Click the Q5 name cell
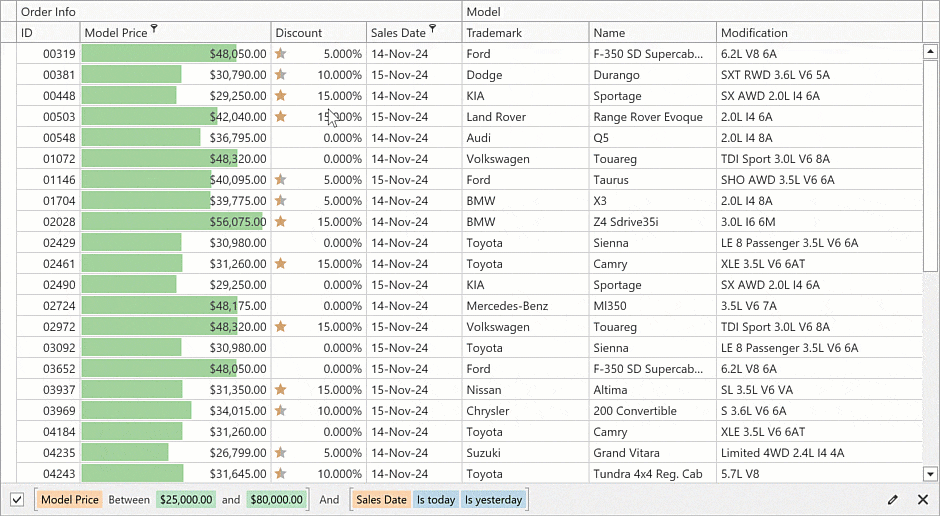Viewport: 940px width, 516px height. [x=652, y=137]
